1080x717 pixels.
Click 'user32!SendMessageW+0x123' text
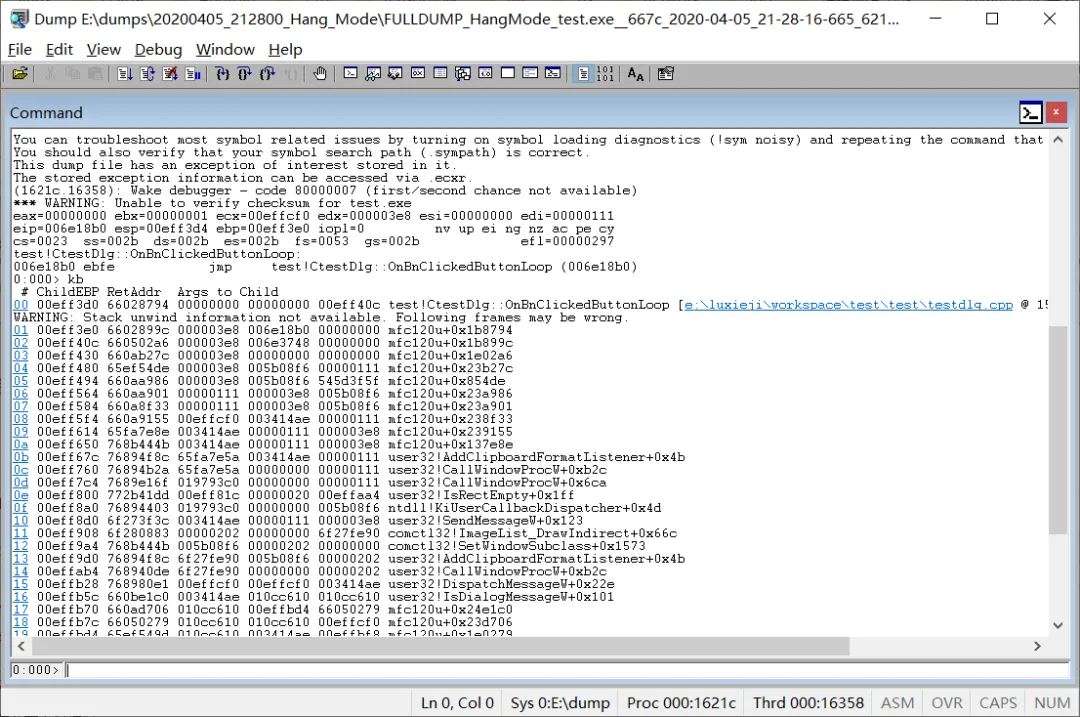pyautogui.click(x=485, y=521)
